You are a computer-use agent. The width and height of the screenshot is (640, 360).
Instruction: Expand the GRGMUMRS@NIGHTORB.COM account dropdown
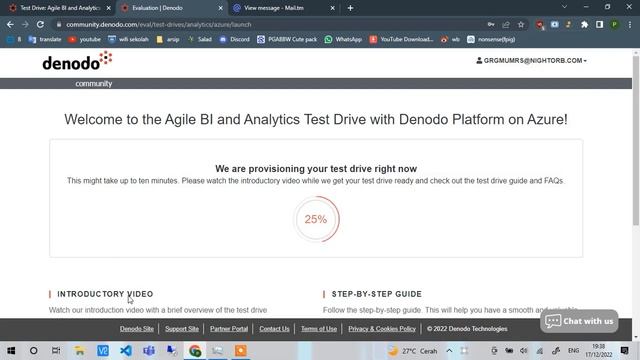tap(531, 60)
